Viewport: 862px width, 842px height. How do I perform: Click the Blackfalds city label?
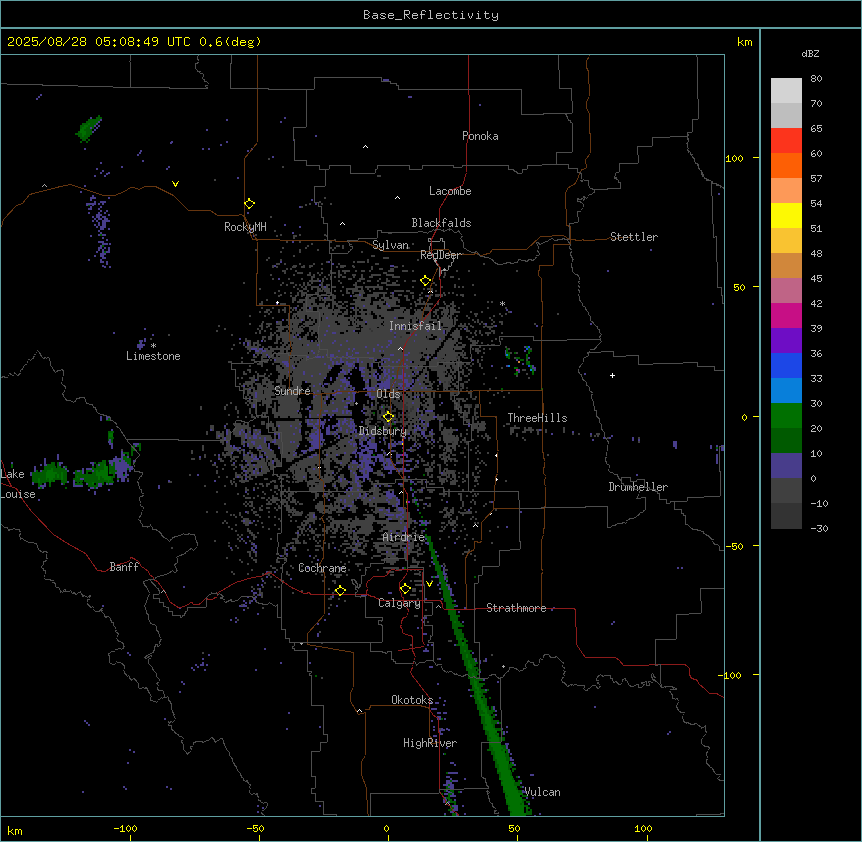(x=441, y=223)
